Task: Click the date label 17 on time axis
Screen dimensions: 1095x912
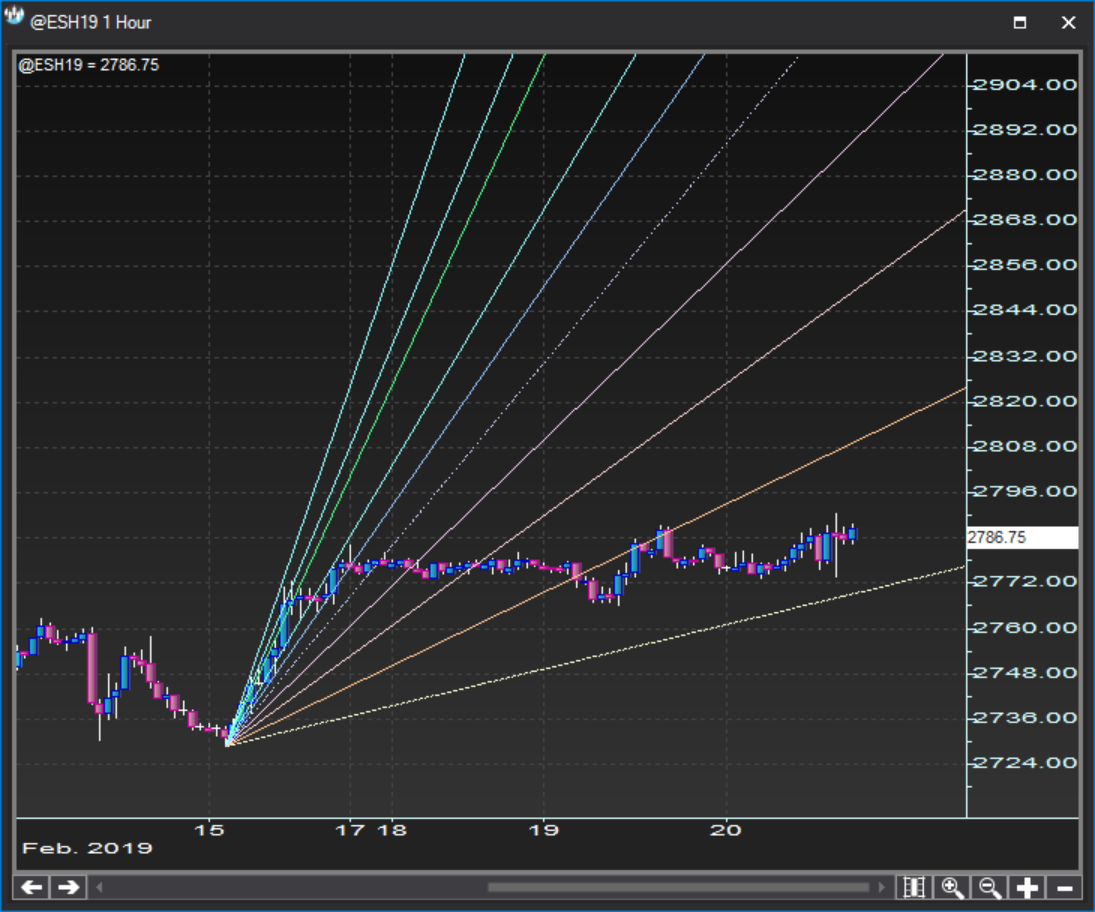Action: pos(350,830)
